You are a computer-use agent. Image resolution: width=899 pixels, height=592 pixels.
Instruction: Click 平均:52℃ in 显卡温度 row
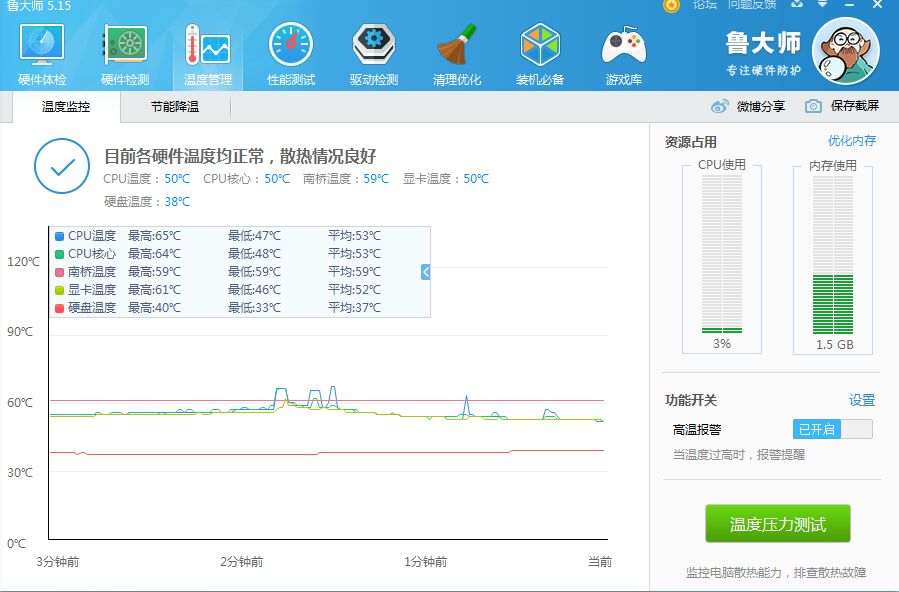[x=354, y=289]
